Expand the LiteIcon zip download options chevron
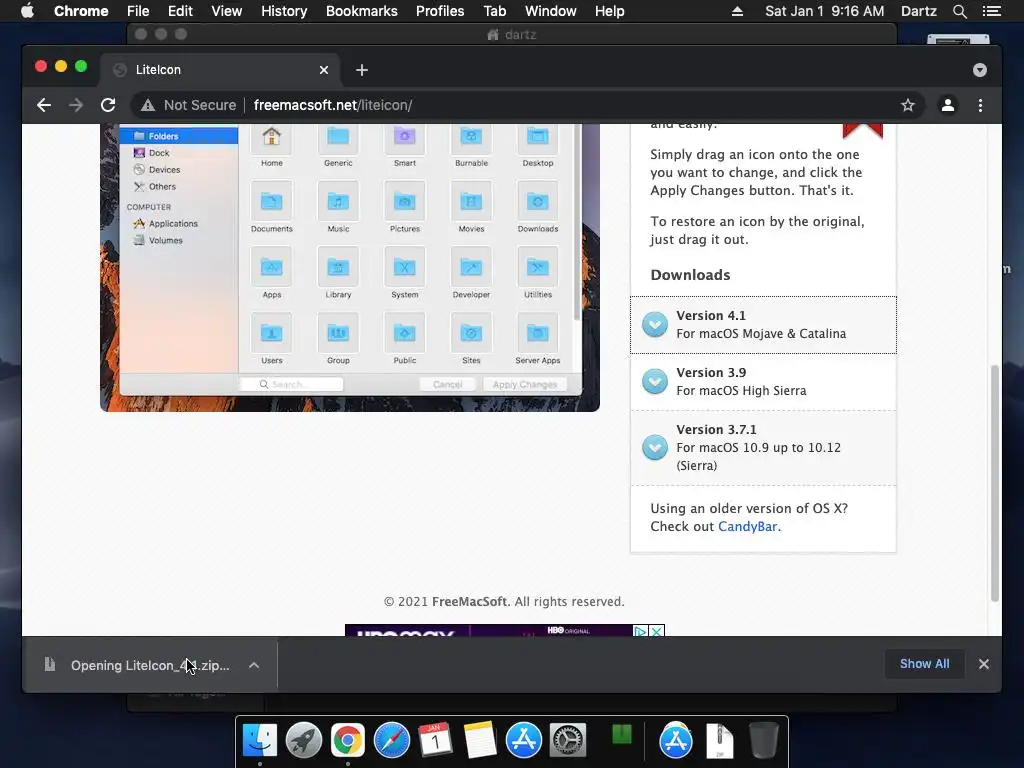This screenshot has width=1024, height=768. (x=254, y=665)
